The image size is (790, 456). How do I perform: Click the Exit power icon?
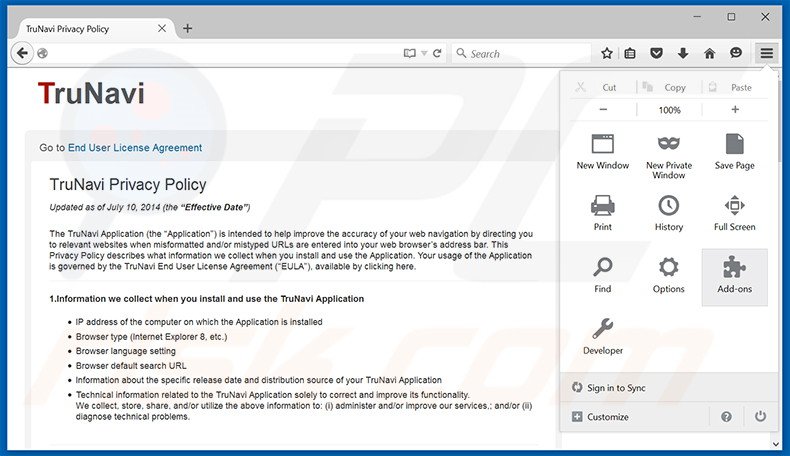coord(760,416)
